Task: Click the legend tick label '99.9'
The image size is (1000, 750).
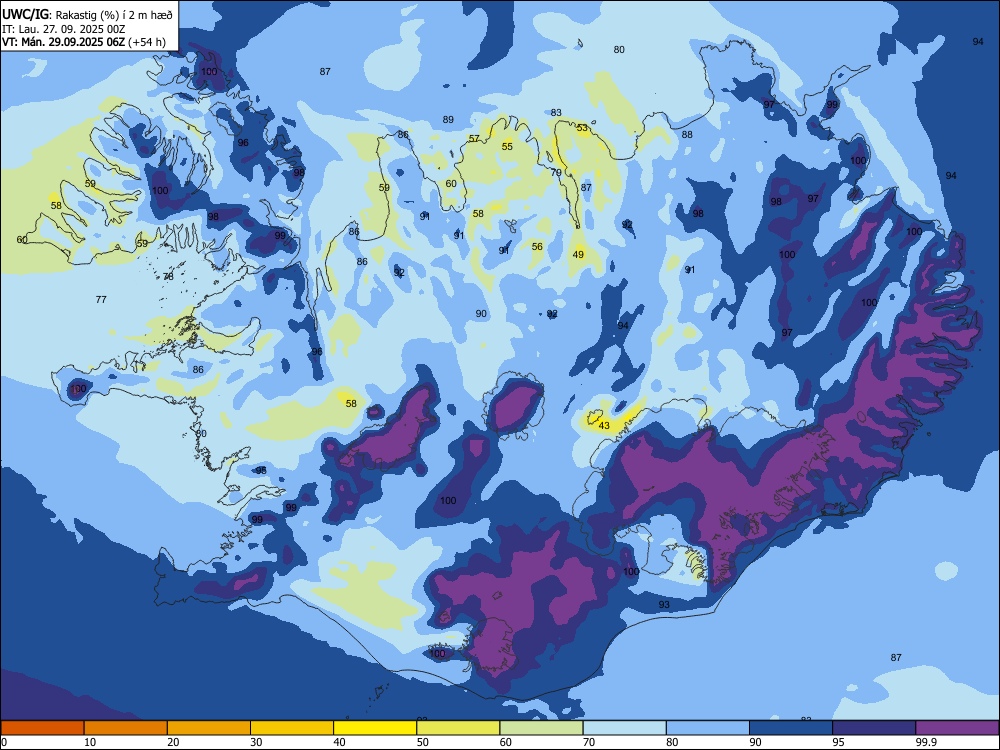Action: coord(926,742)
